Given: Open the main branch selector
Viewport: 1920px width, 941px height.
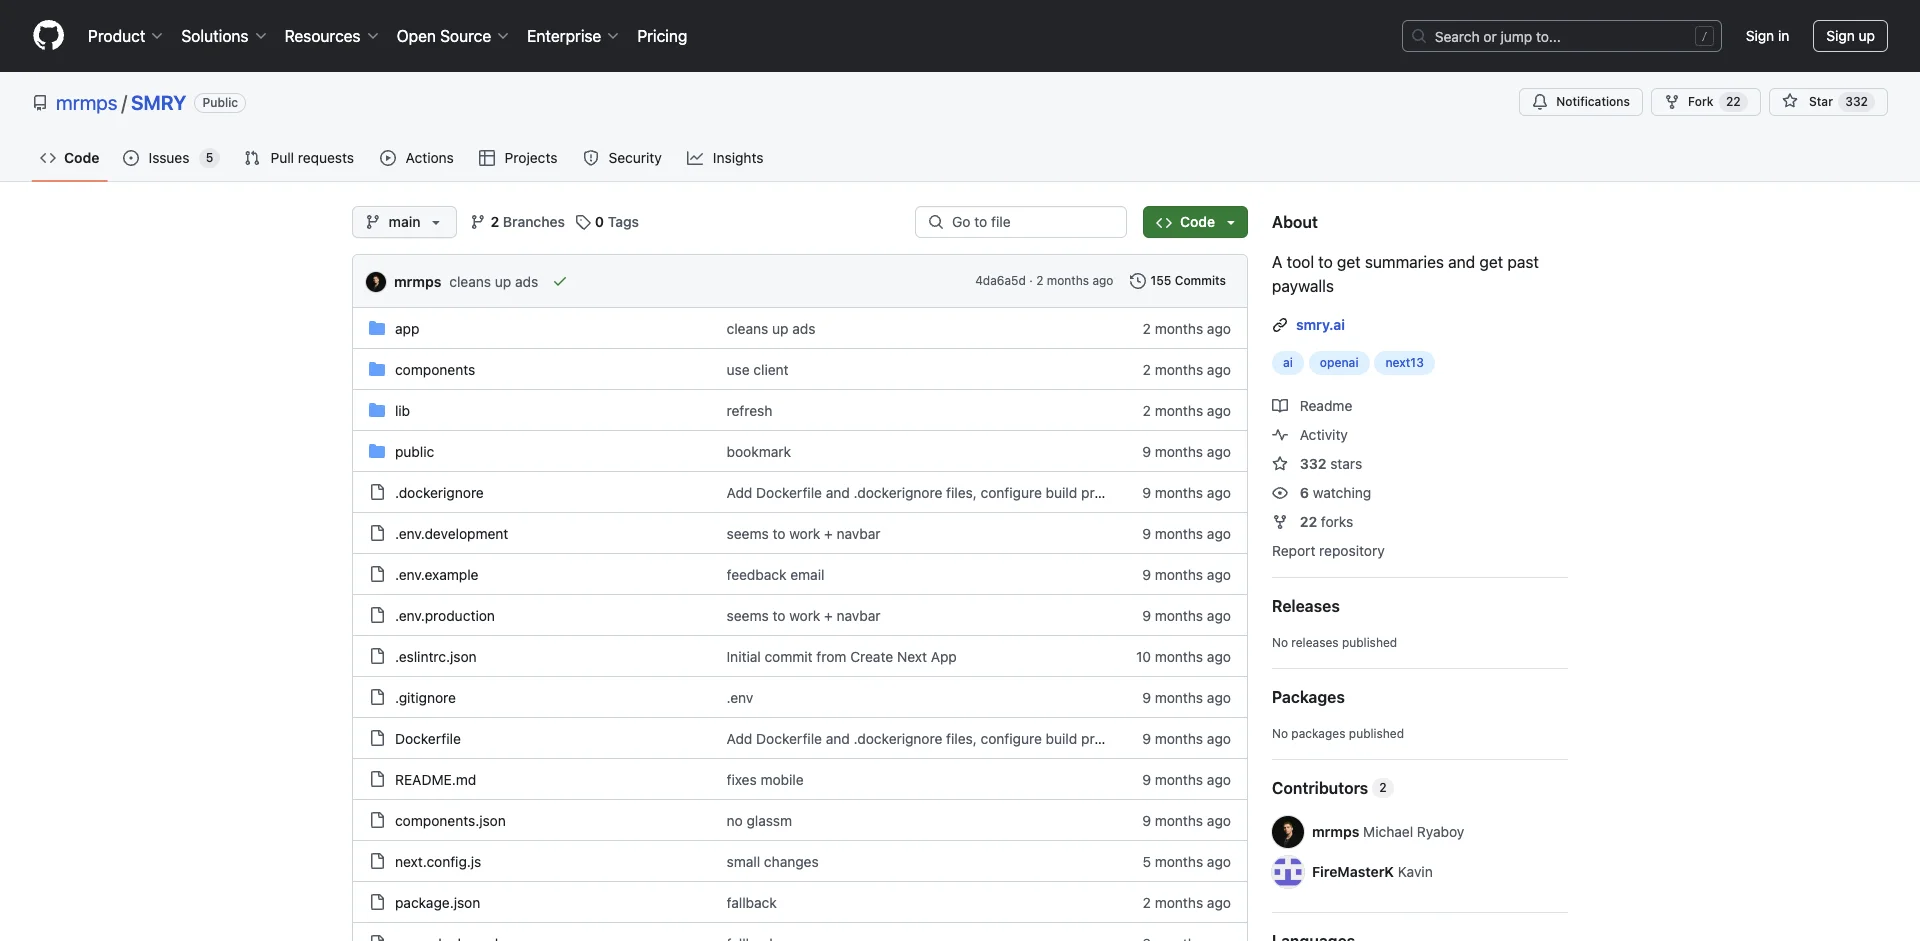Looking at the screenshot, I should [x=404, y=222].
